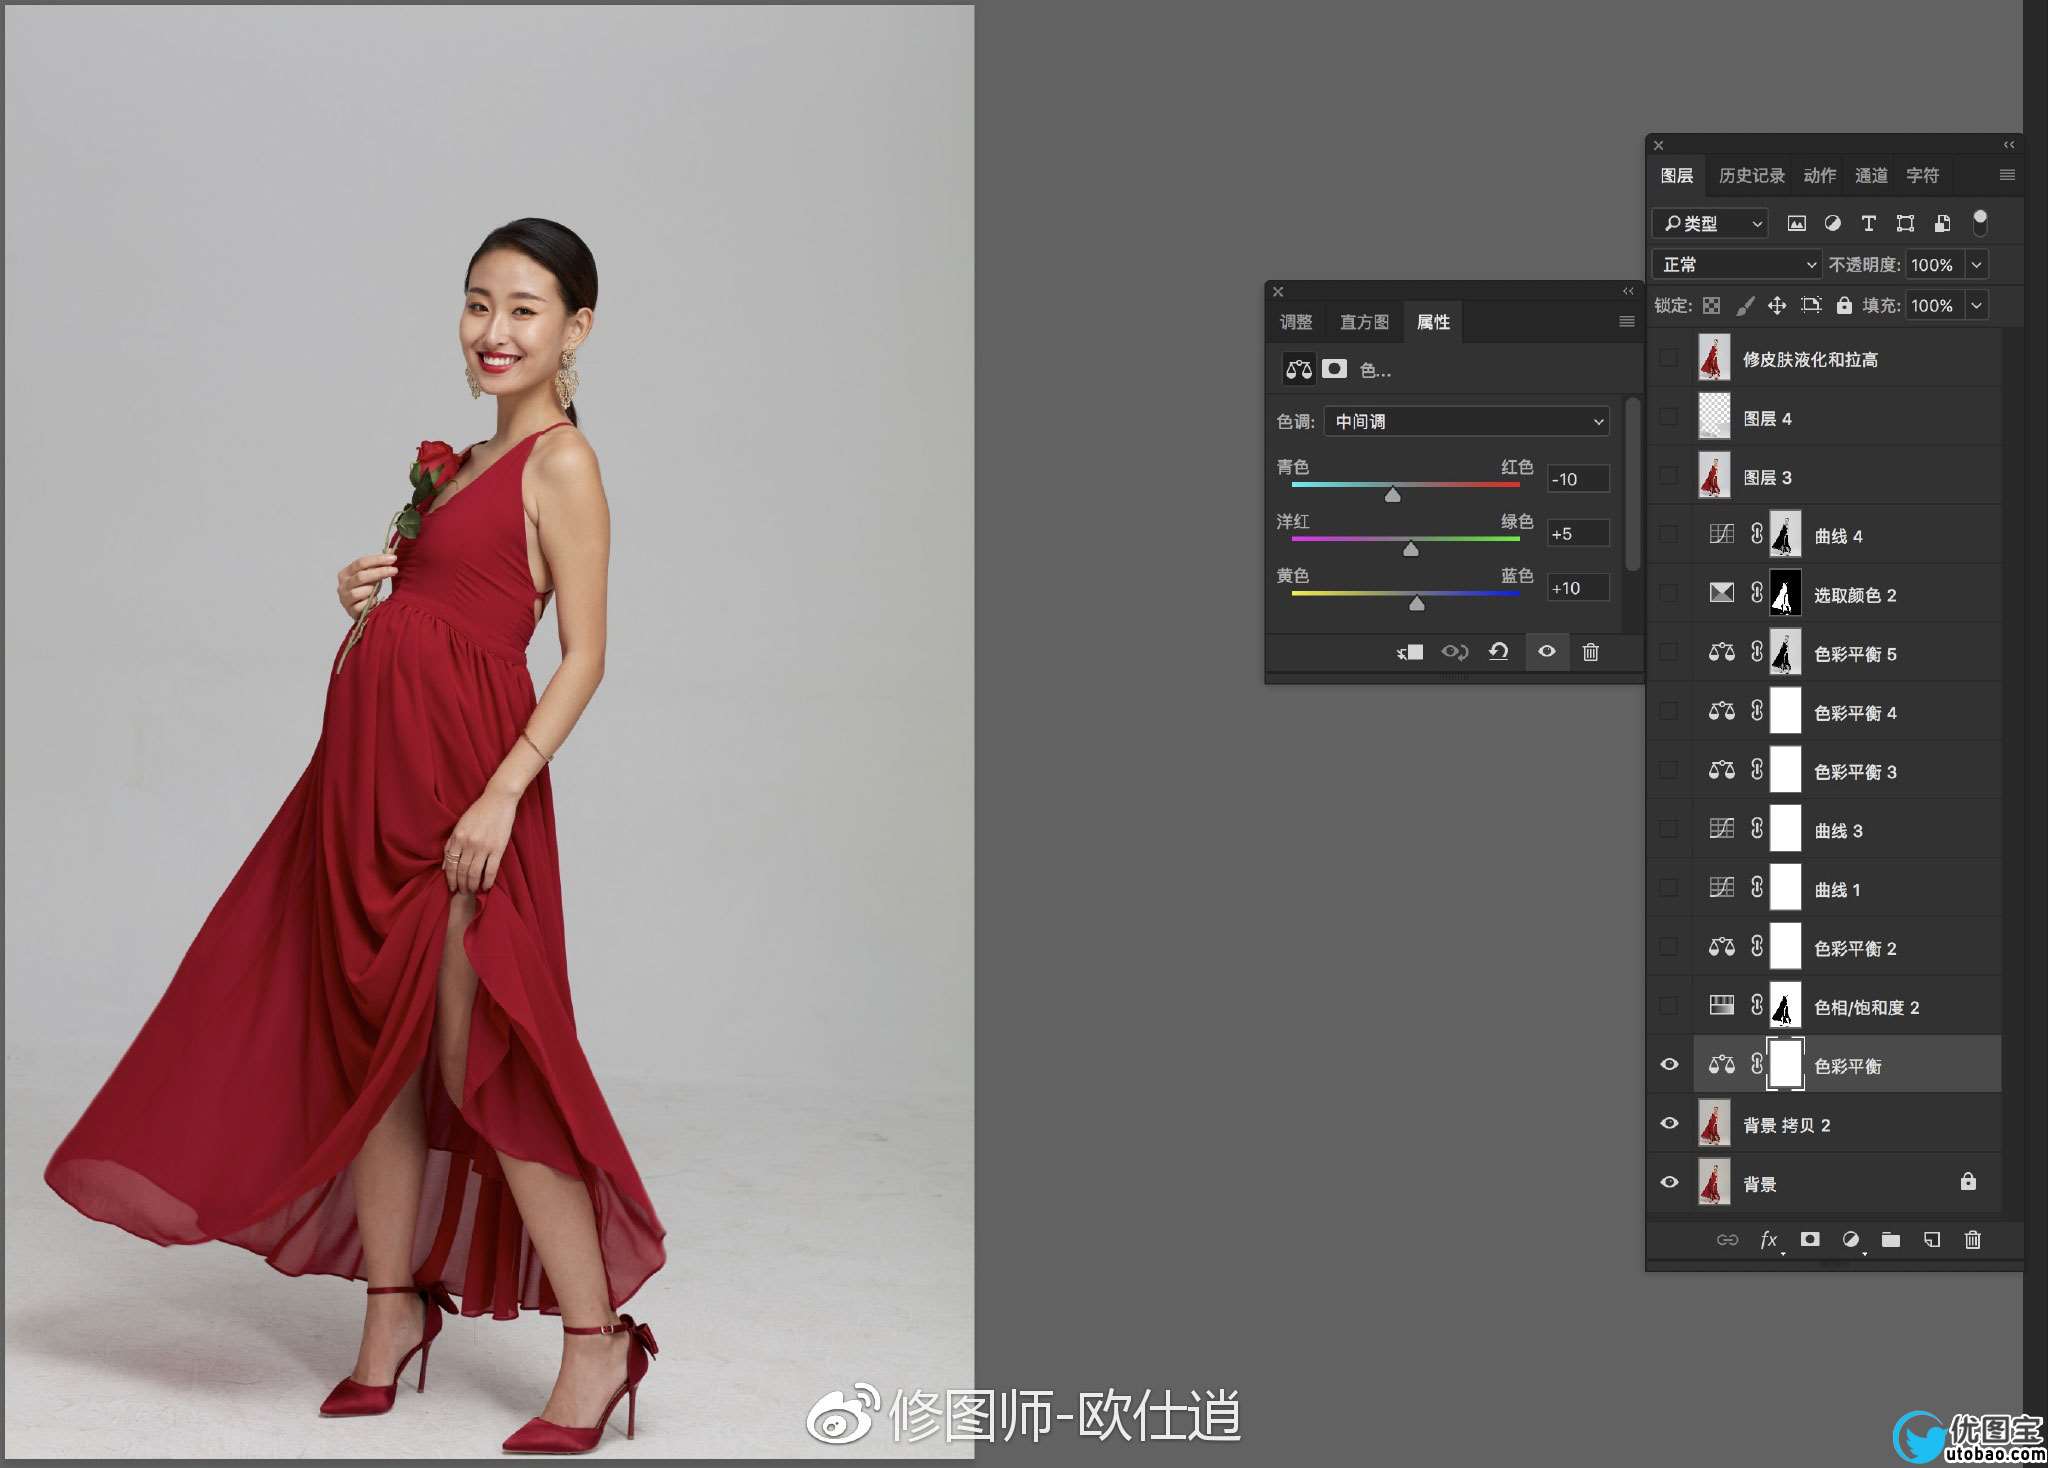
Task: View previous state icon in Properties
Action: coord(1454,652)
